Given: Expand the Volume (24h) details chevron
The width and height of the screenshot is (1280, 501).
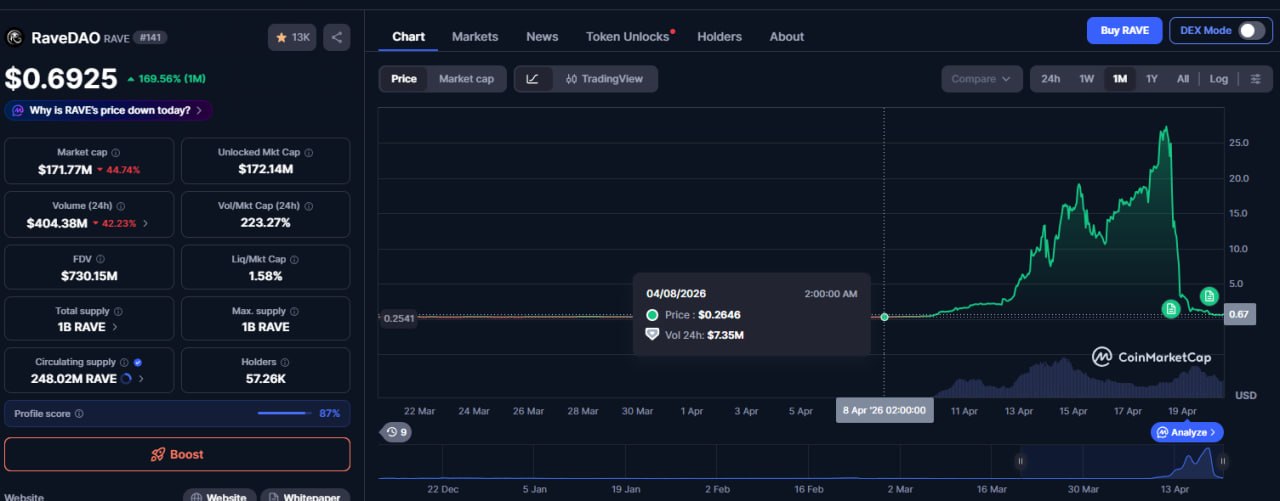Looking at the screenshot, I should [146, 223].
